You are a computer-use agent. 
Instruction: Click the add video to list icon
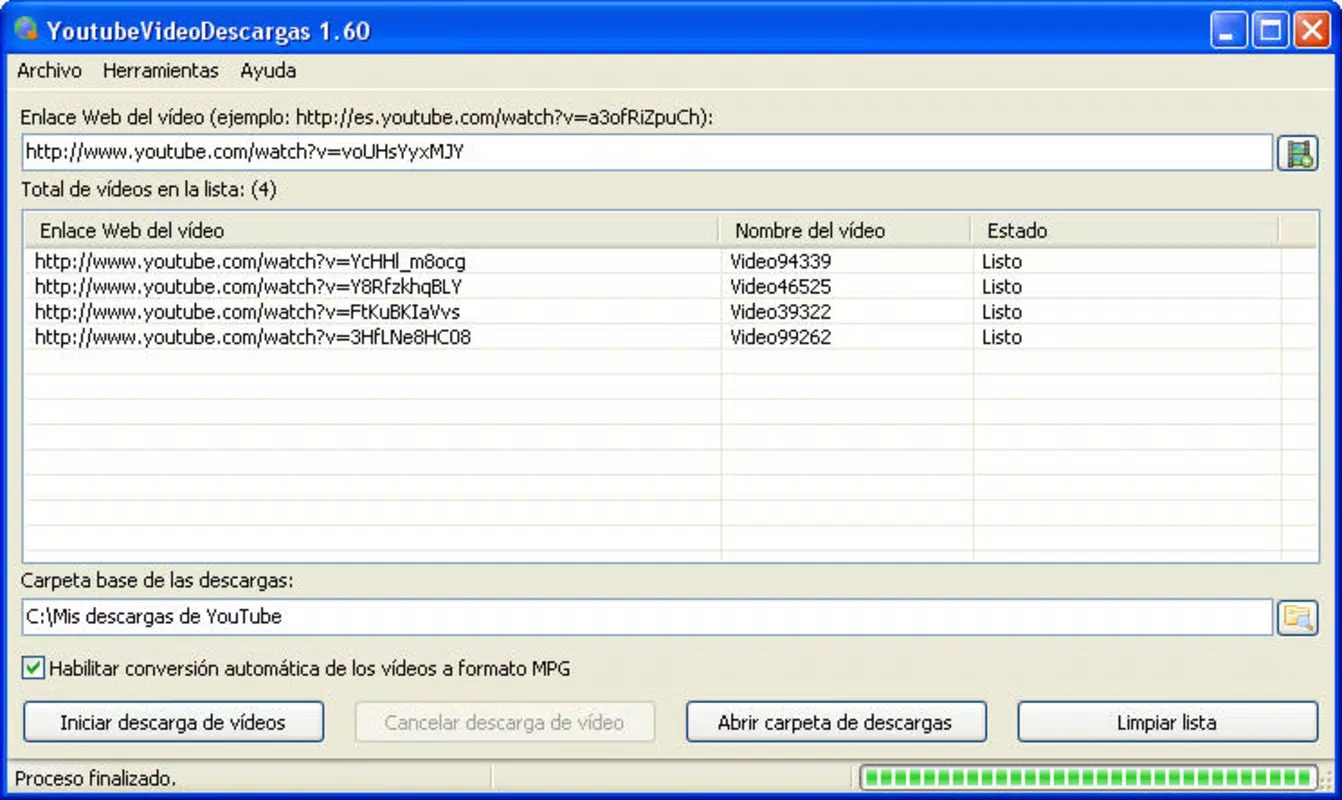(x=1298, y=153)
